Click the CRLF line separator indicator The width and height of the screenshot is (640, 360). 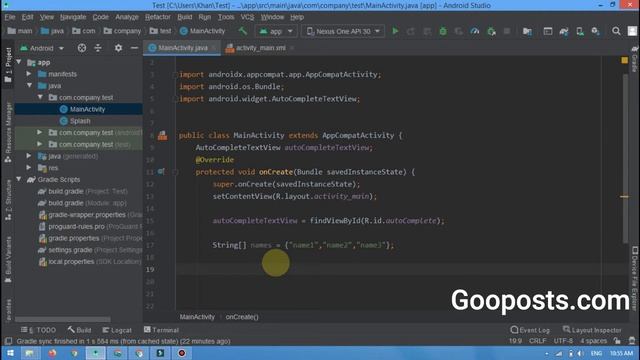pyautogui.click(x=537, y=341)
